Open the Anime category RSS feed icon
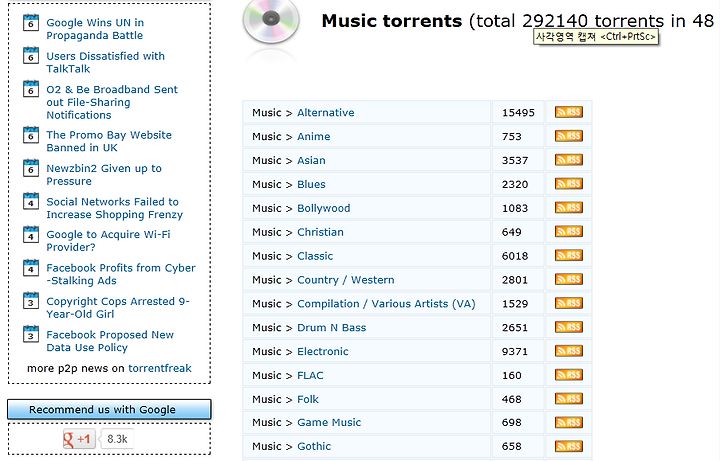The image size is (720, 461). click(568, 136)
